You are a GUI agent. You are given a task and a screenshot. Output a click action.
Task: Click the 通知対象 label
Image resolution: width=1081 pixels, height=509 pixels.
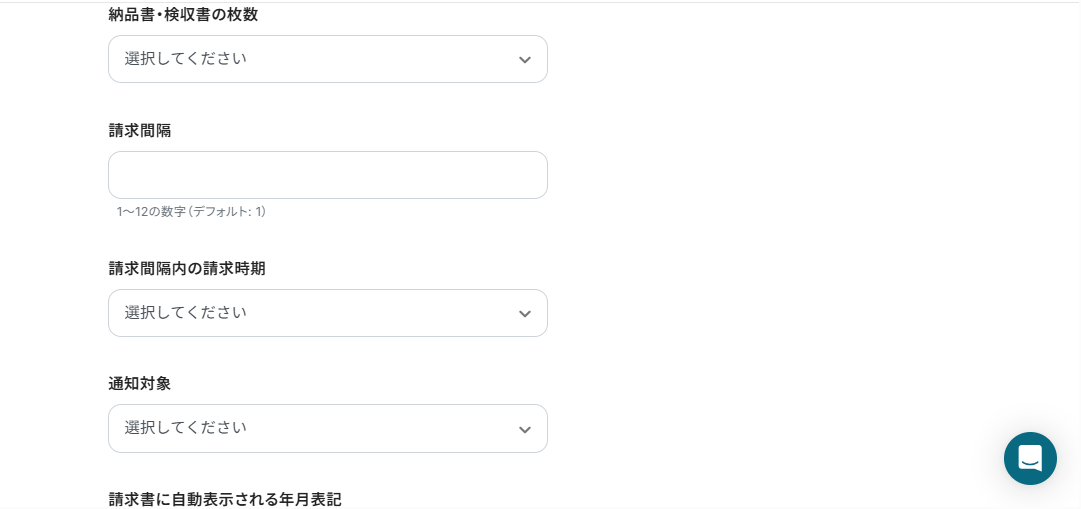(140, 383)
